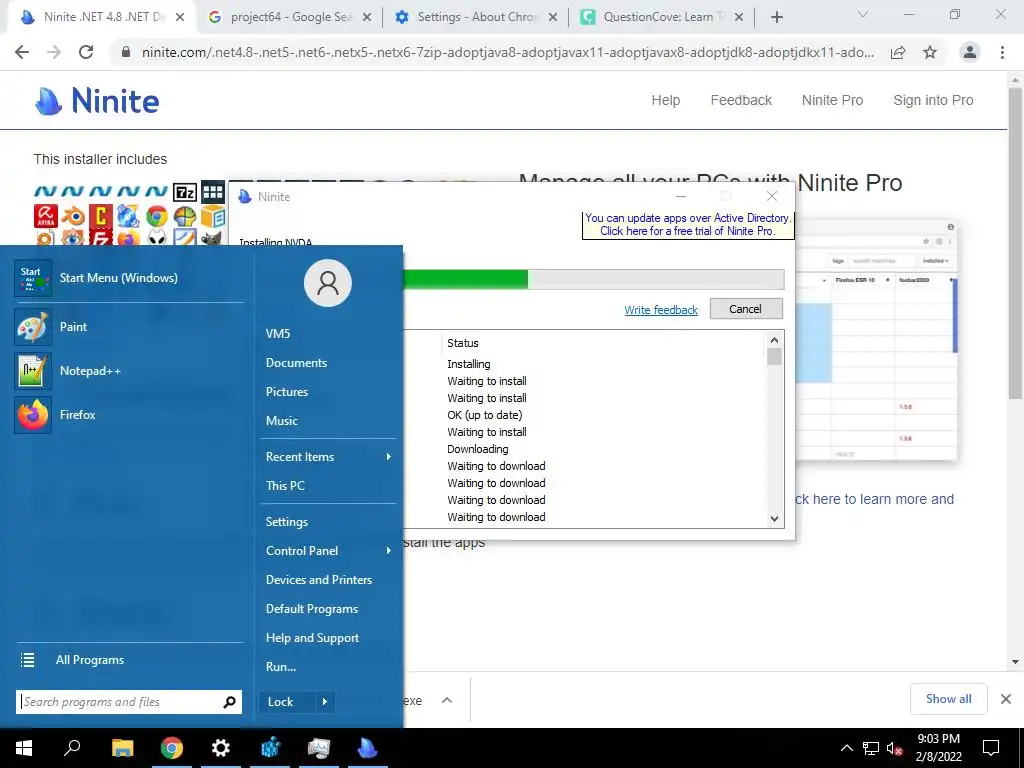Launch Firefox from the Start menu
This screenshot has width=1024, height=768.
[129, 414]
